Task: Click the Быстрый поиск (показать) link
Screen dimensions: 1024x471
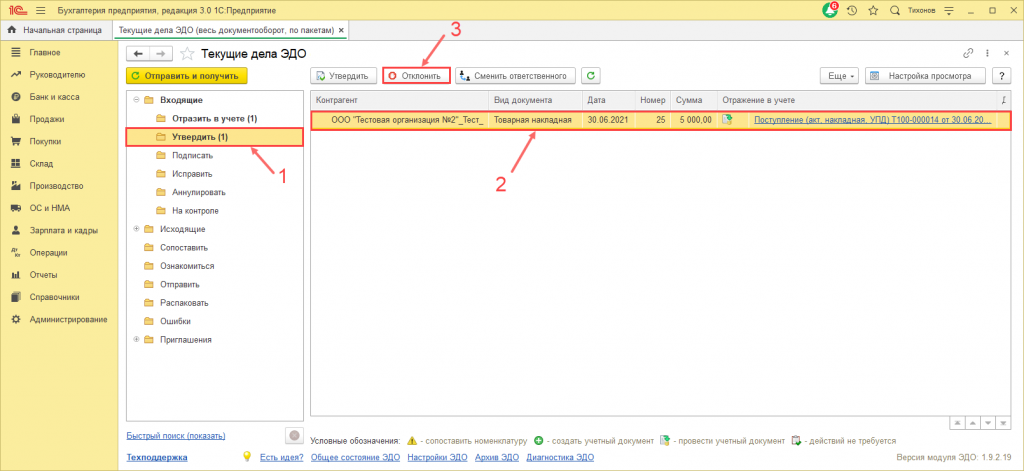Action: 175,435
